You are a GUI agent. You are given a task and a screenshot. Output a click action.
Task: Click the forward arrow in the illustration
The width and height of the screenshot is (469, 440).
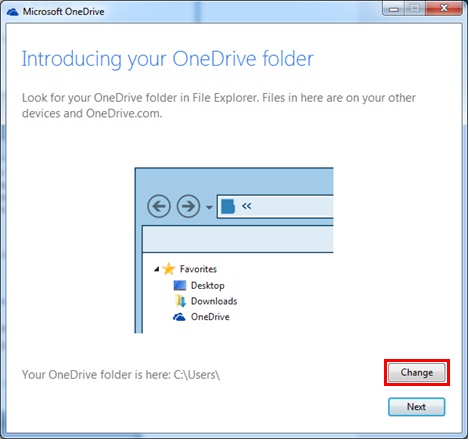[x=188, y=206]
